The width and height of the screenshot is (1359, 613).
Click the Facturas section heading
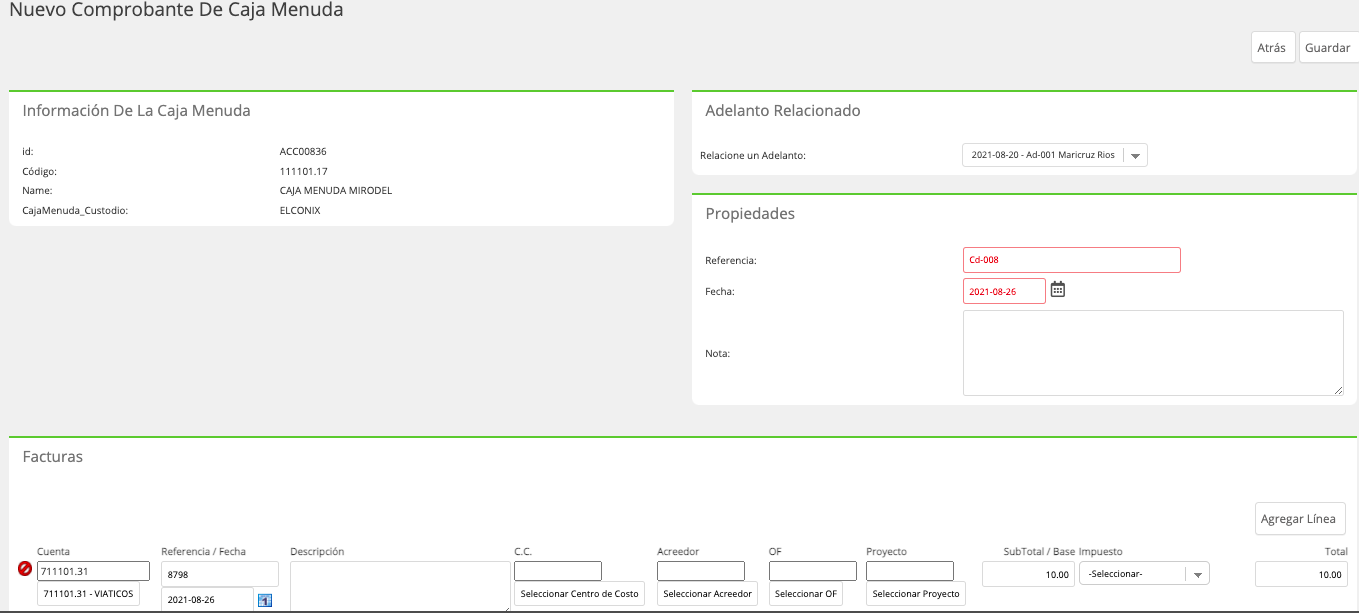point(53,457)
